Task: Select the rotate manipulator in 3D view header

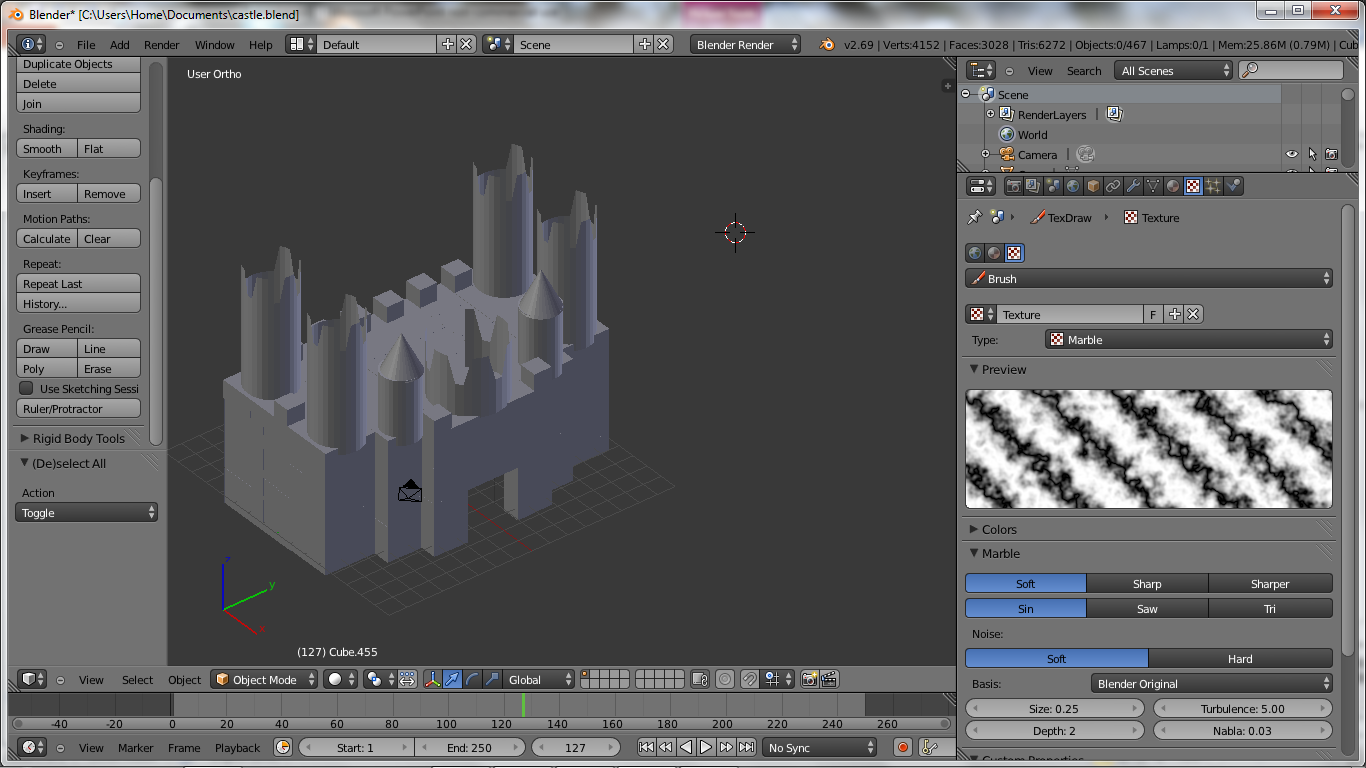Action: 472,679
